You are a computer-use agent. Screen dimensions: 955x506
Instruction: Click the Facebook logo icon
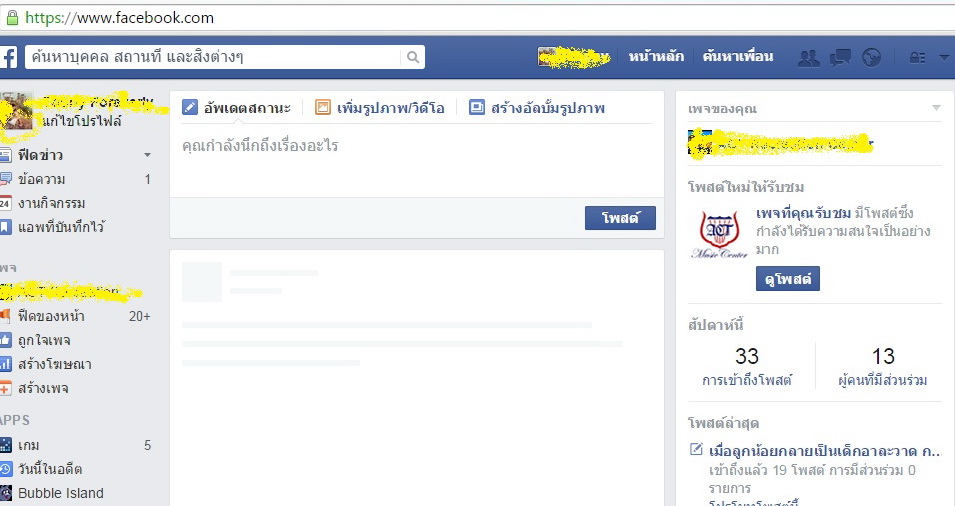(x=8, y=57)
